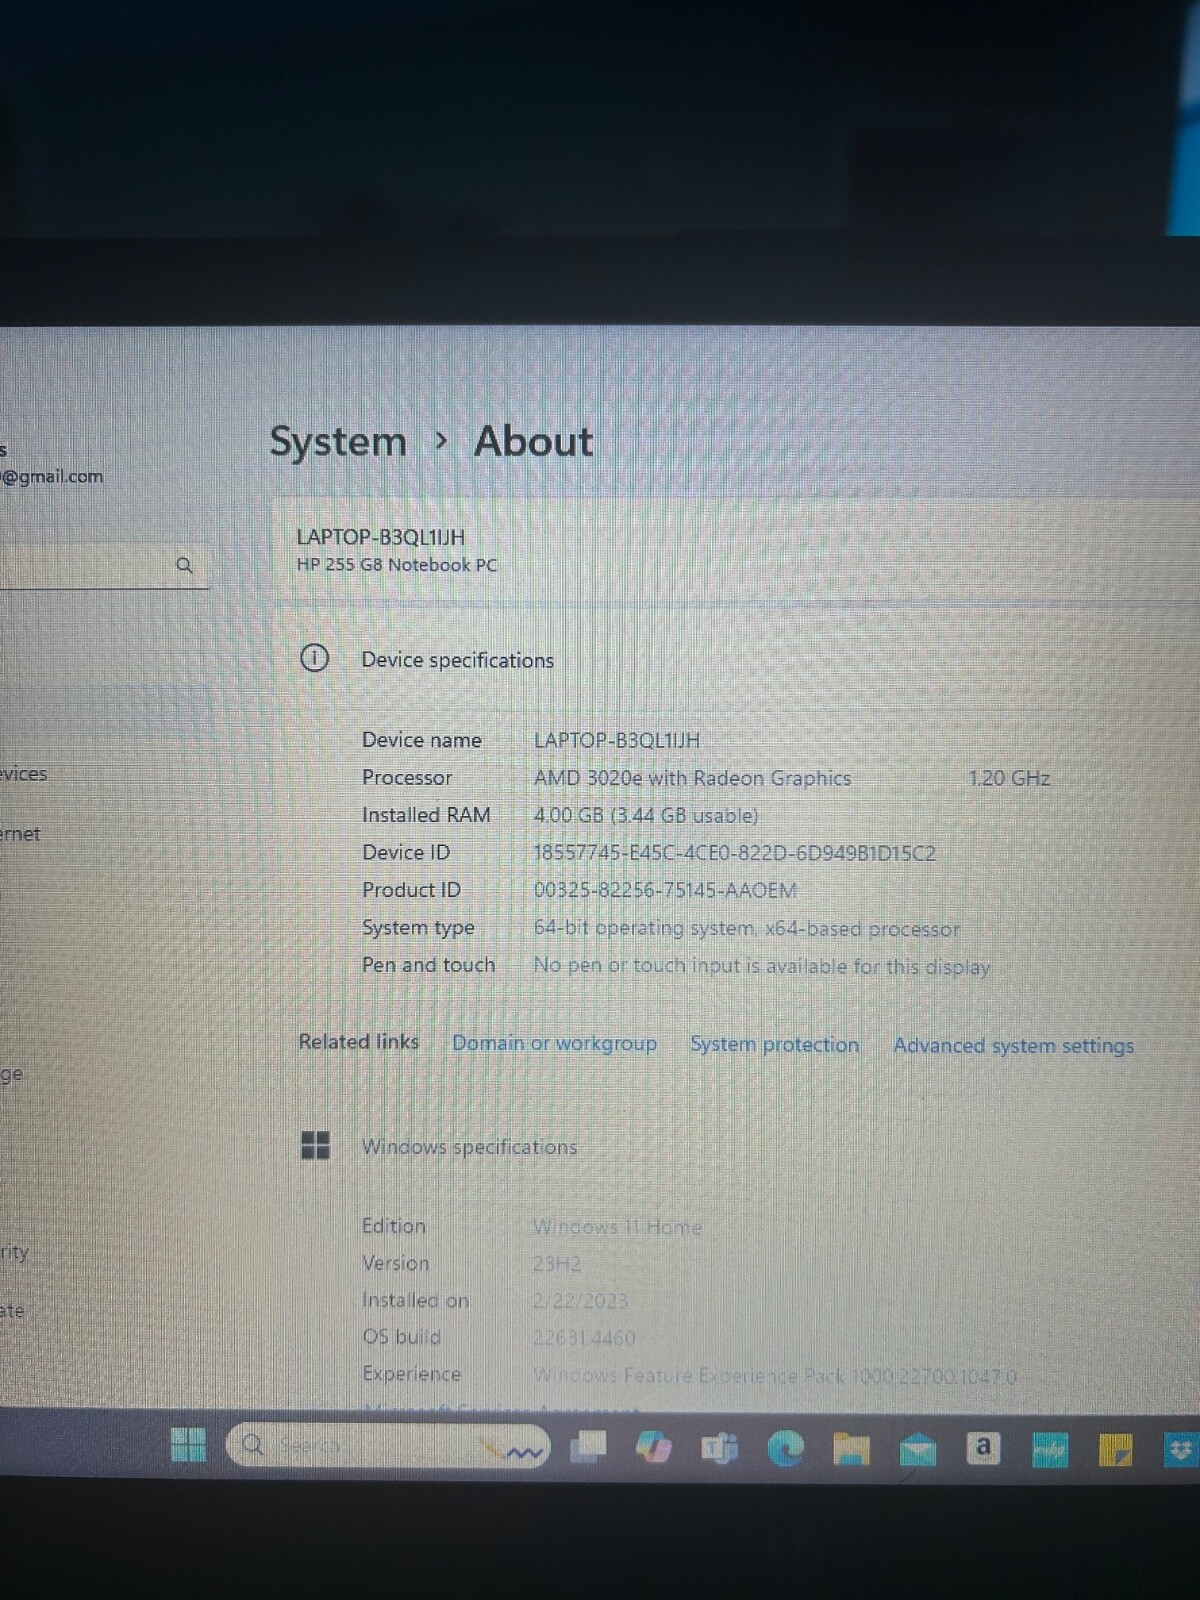Select the Windows 11 Home edition value
Screen dimensions: 1200x1600
click(x=617, y=1226)
